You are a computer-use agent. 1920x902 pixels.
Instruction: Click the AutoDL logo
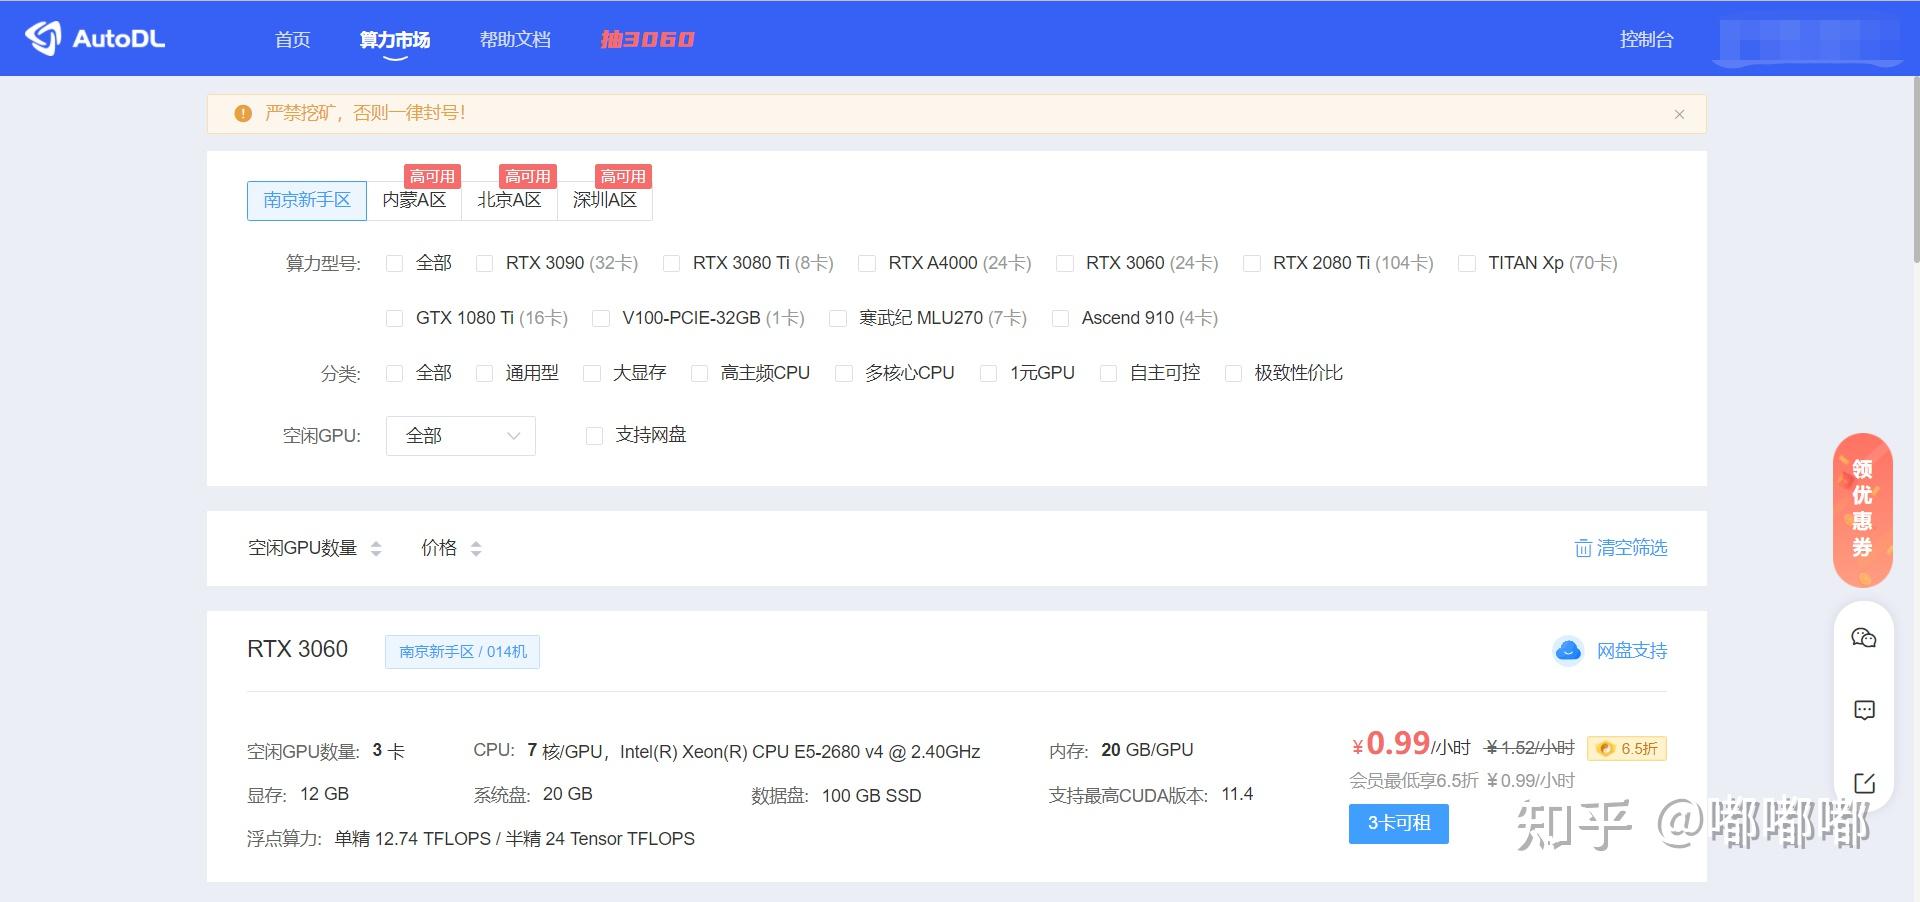[x=95, y=38]
